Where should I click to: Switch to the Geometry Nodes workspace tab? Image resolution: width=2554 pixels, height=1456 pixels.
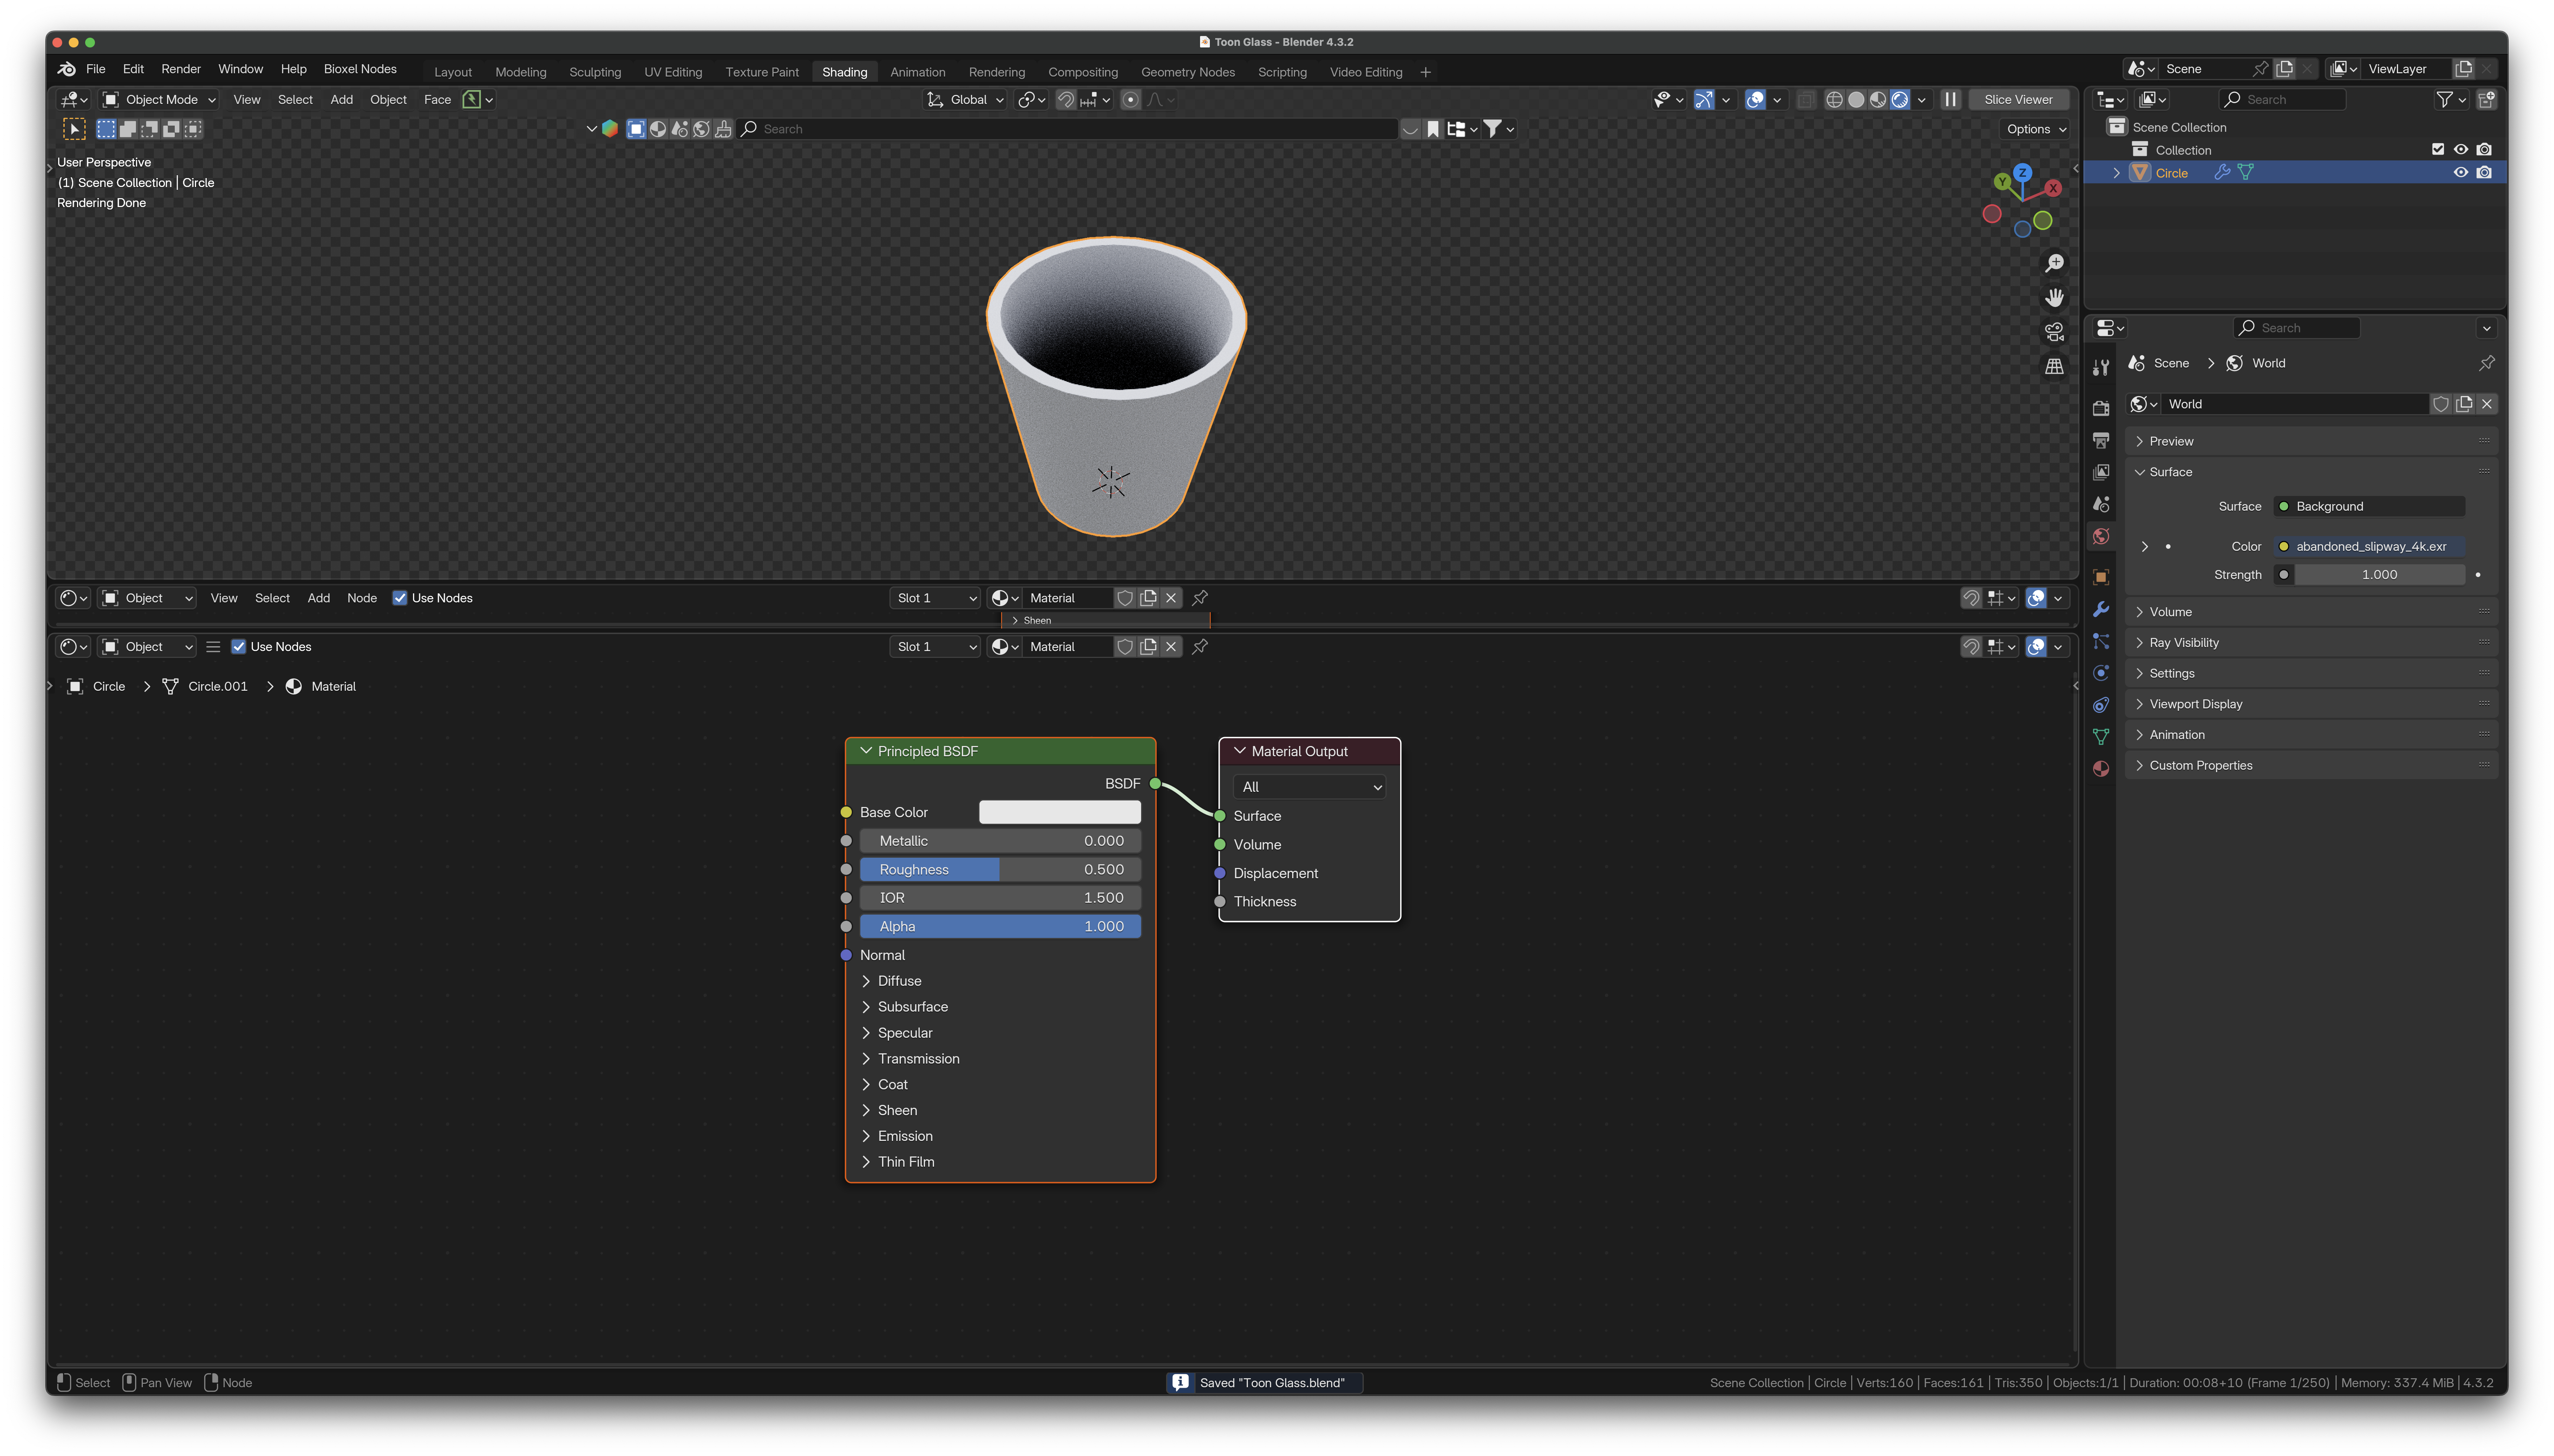click(1188, 72)
